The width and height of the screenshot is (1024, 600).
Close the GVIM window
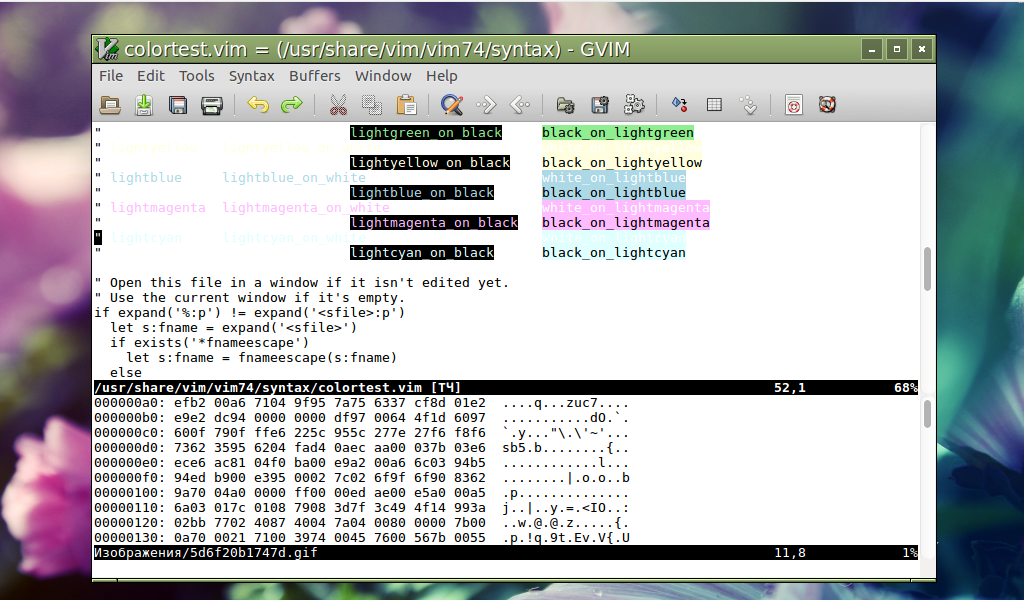click(x=921, y=49)
